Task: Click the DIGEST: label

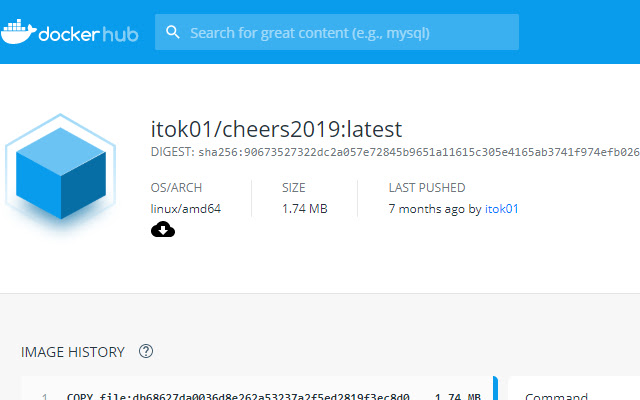Action: [173, 152]
